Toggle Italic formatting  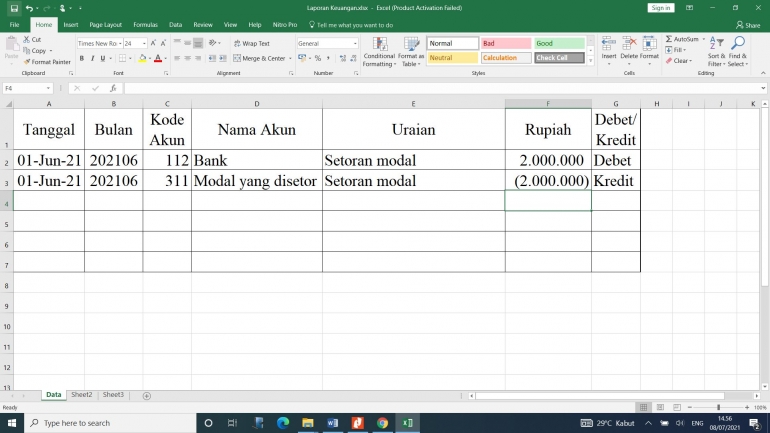click(93, 58)
